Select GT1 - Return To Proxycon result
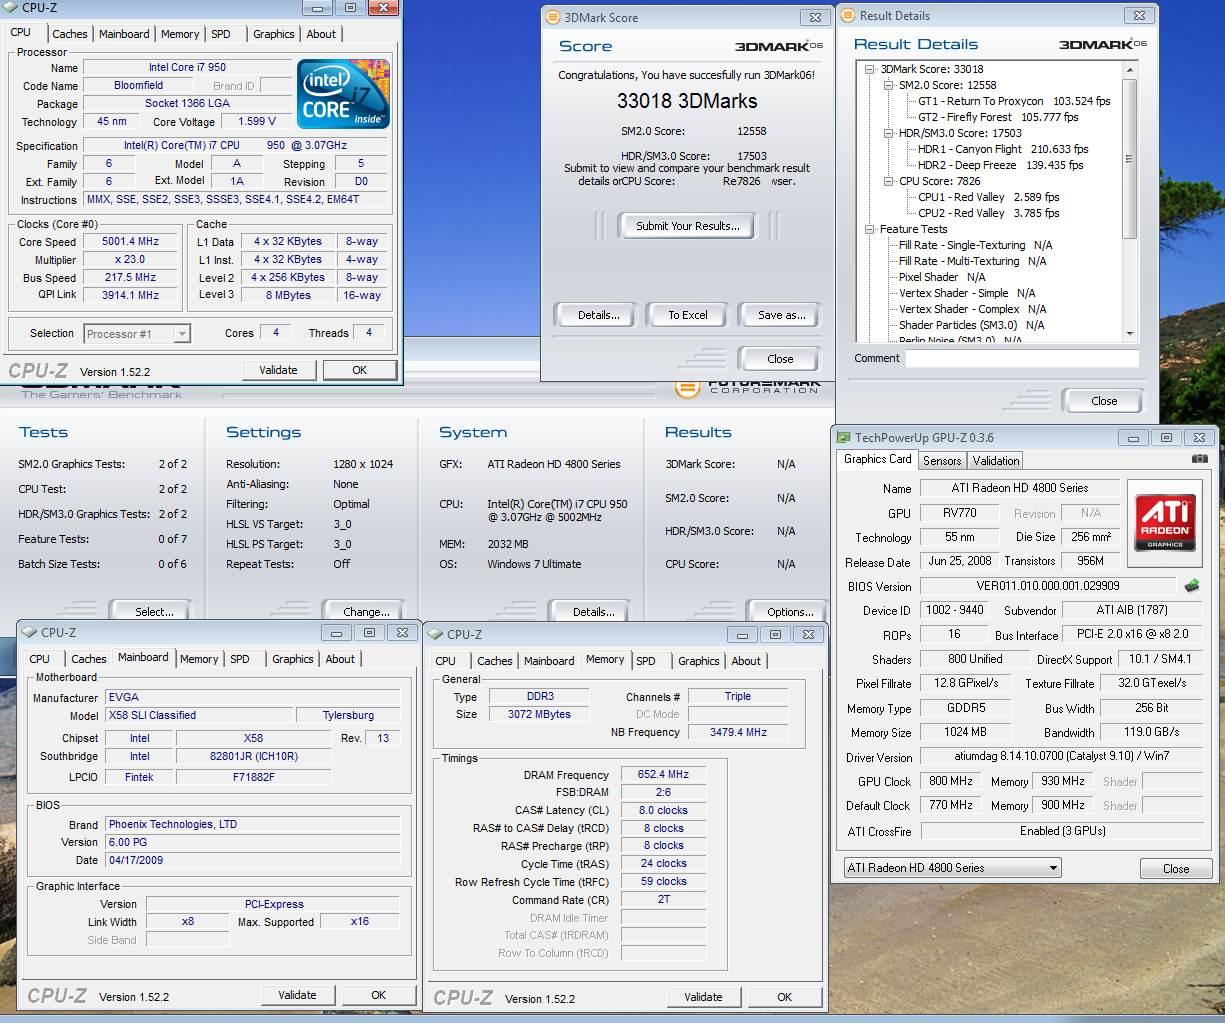This screenshot has width=1225, height=1023. (1014, 101)
